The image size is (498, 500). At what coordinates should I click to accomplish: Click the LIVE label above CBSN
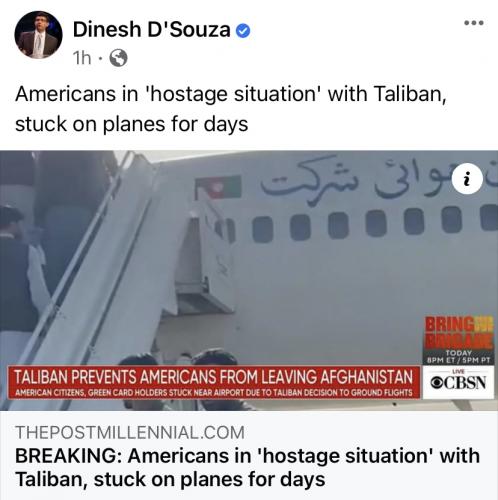[459, 371]
